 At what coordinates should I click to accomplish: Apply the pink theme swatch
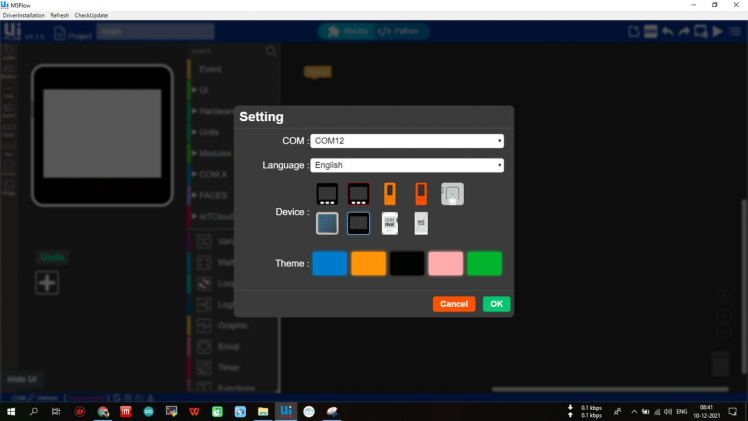pos(446,263)
